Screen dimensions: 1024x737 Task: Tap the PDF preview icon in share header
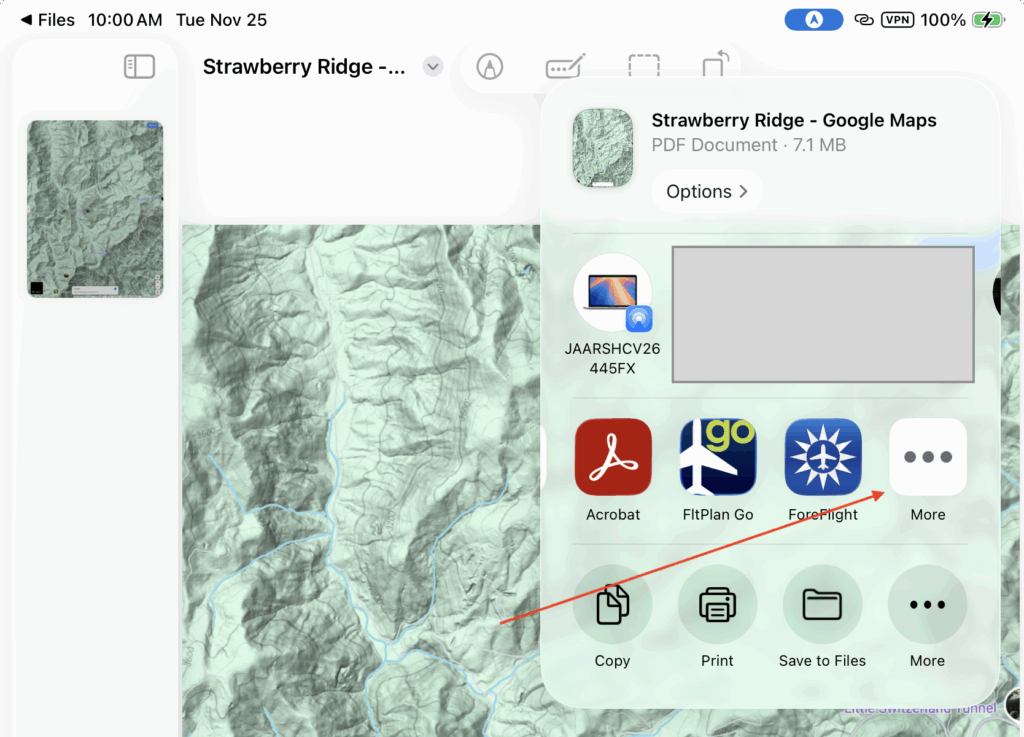pyautogui.click(x=603, y=148)
